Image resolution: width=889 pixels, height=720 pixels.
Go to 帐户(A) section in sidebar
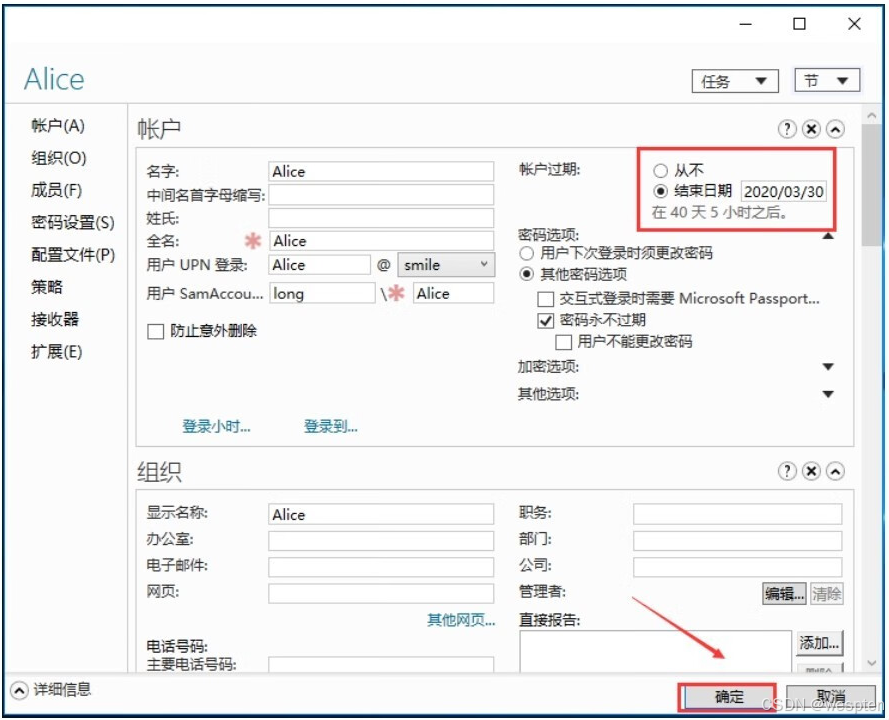58,125
